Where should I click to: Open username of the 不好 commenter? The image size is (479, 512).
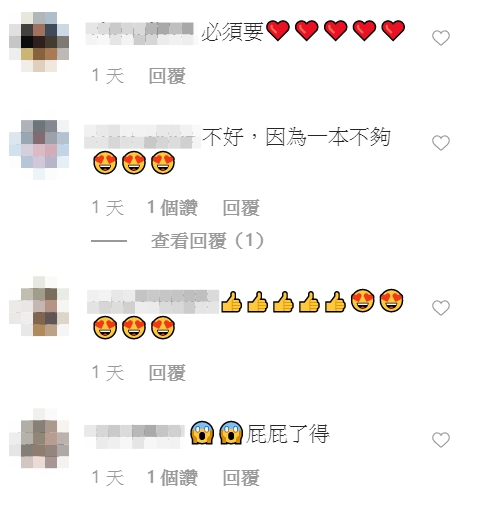pos(142,137)
